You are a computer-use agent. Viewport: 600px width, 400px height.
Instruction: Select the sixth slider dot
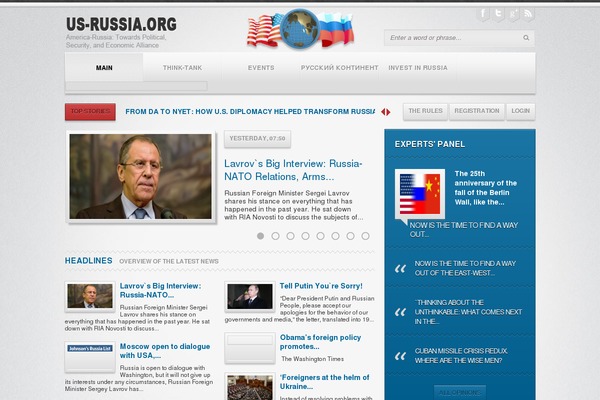[335, 236]
